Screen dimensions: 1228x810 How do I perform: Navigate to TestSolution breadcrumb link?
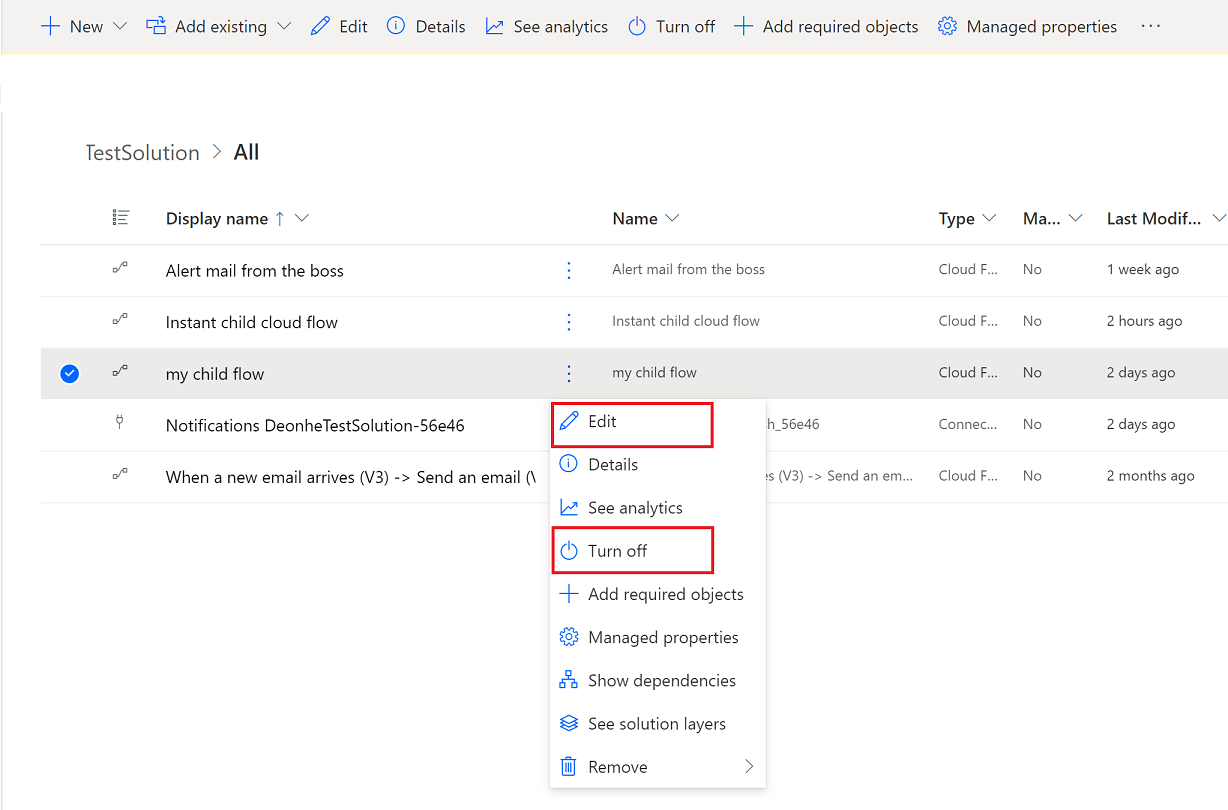point(142,153)
